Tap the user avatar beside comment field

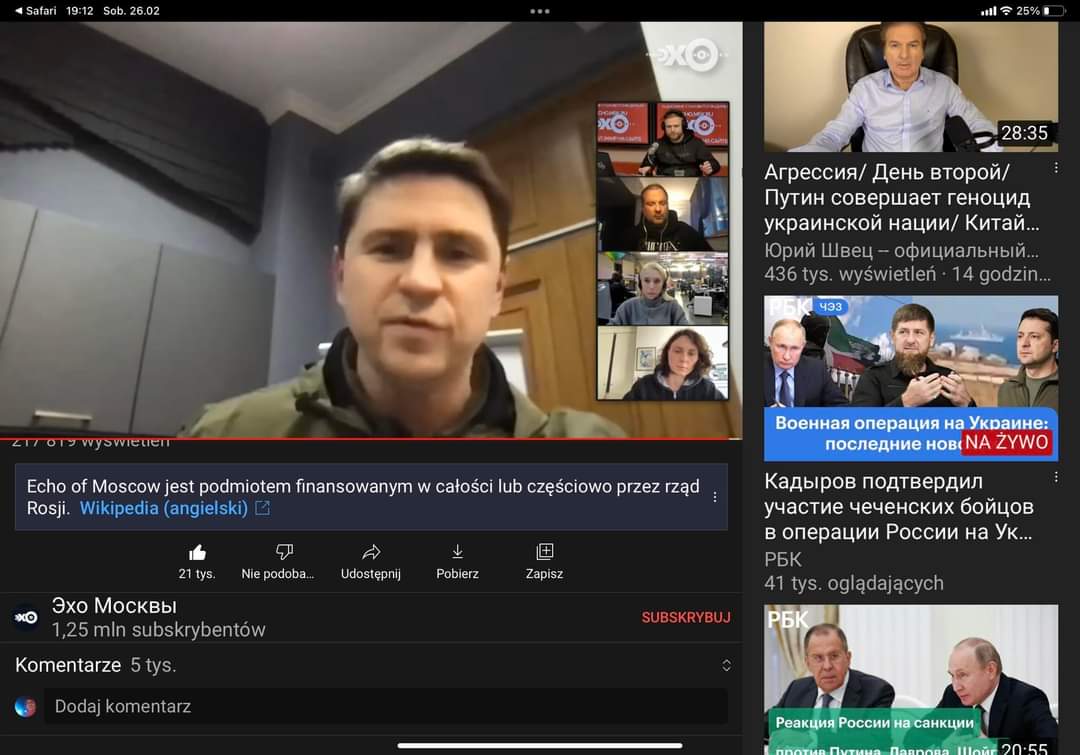(26, 707)
